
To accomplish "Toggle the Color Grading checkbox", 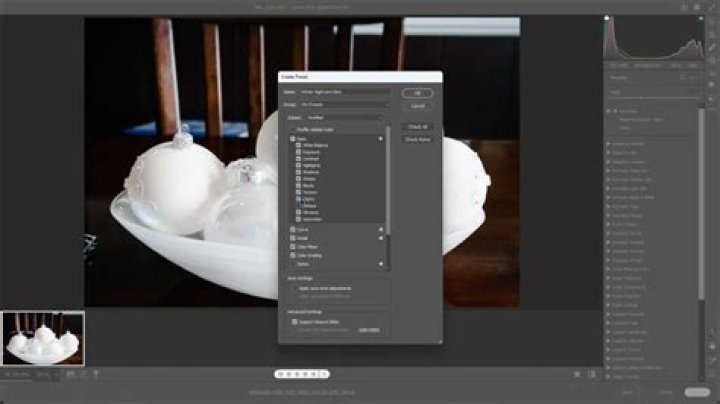I will coord(292,255).
